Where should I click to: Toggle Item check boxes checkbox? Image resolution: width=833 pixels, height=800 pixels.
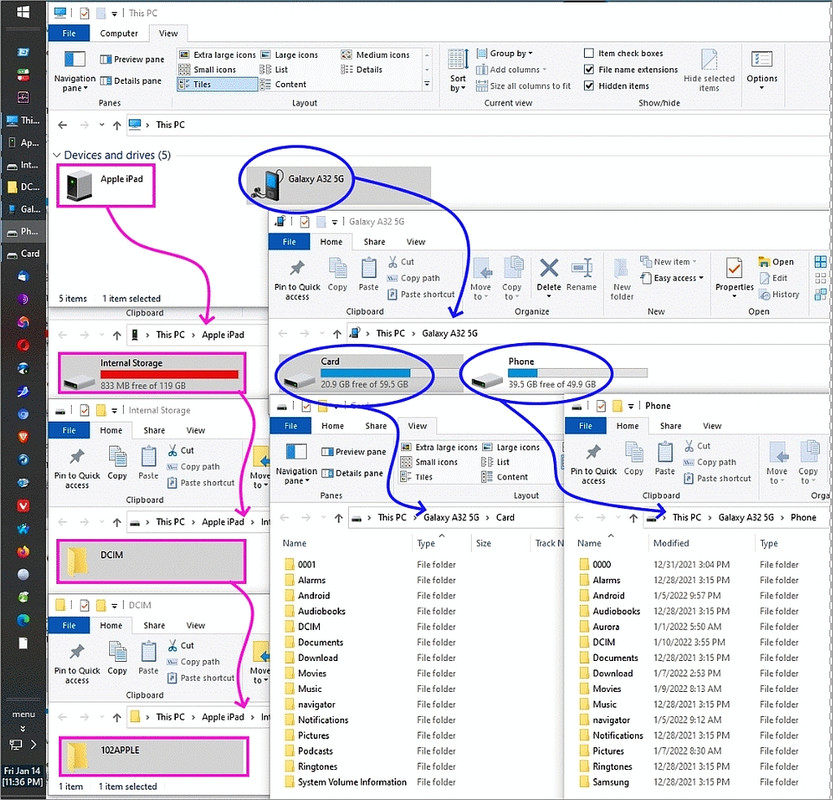point(589,53)
